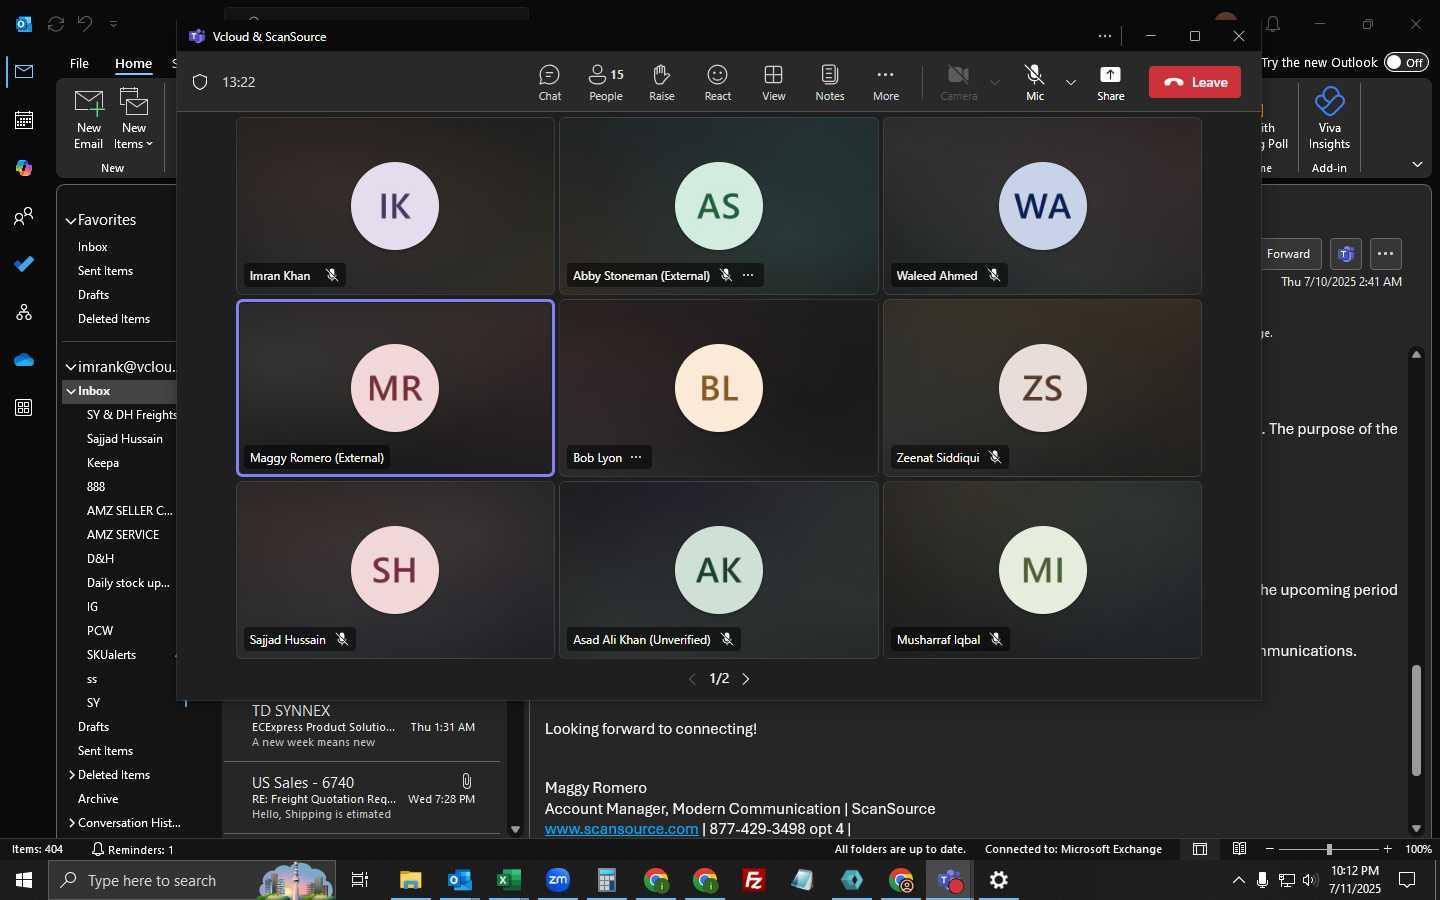This screenshot has width=1440, height=900.
Task: Open more apps grid in Outlook sidebar
Action: tap(24, 408)
